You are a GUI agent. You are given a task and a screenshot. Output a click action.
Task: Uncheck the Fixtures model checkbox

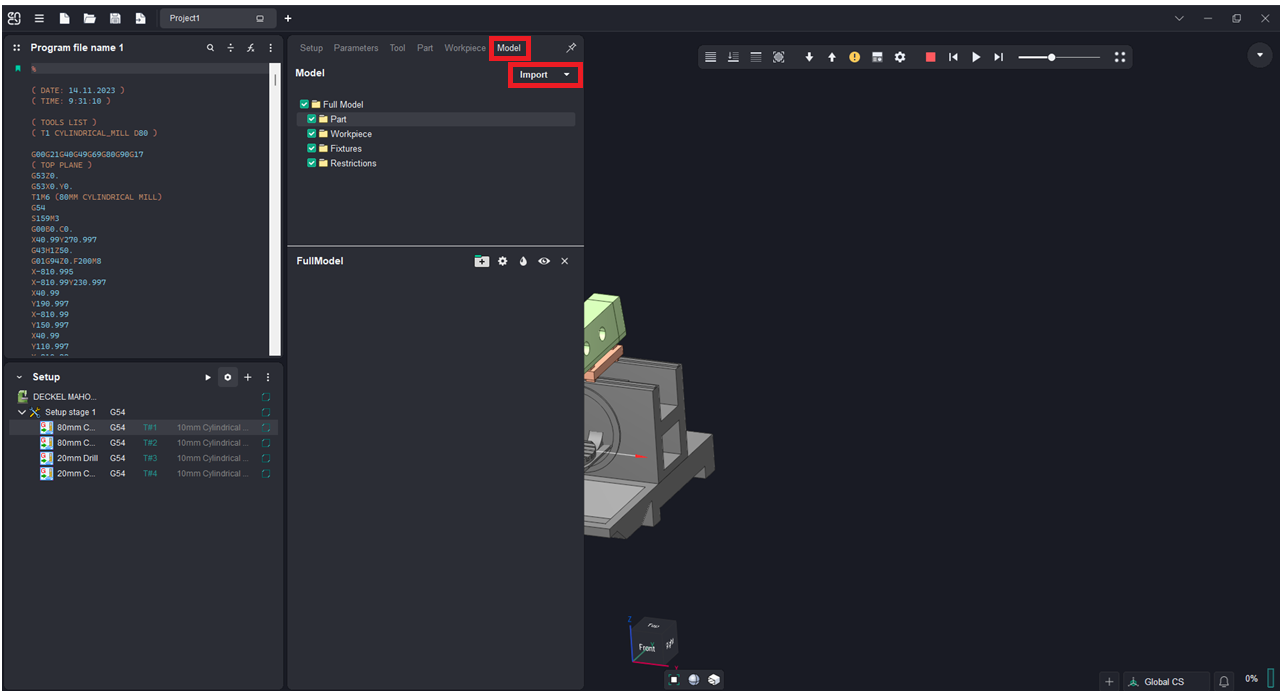coord(312,149)
